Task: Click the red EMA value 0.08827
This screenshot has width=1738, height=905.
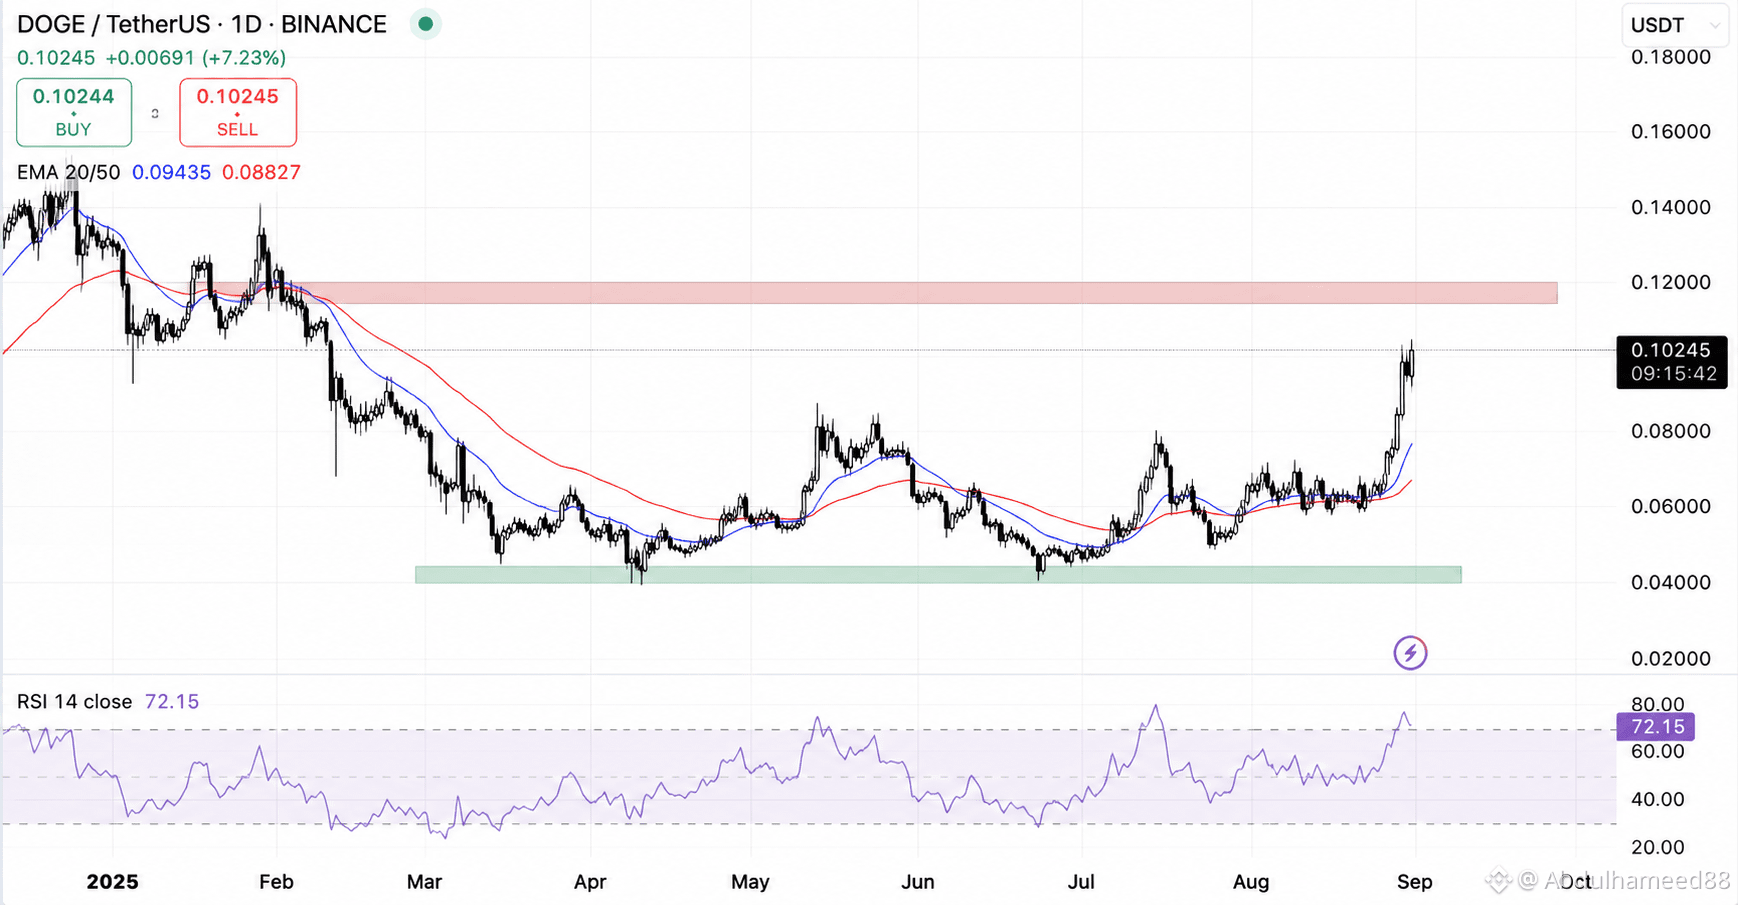Action: [x=261, y=172]
